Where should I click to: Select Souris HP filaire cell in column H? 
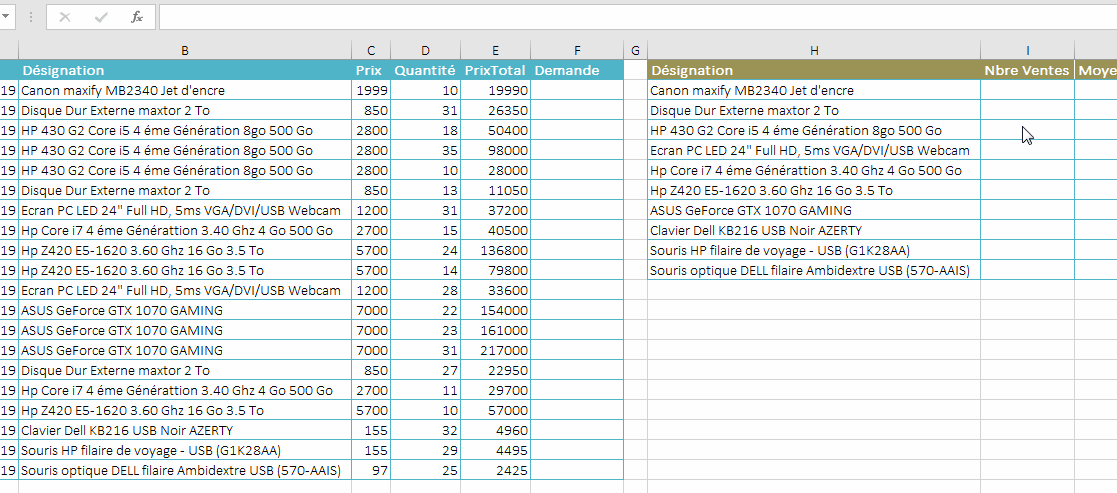point(814,250)
